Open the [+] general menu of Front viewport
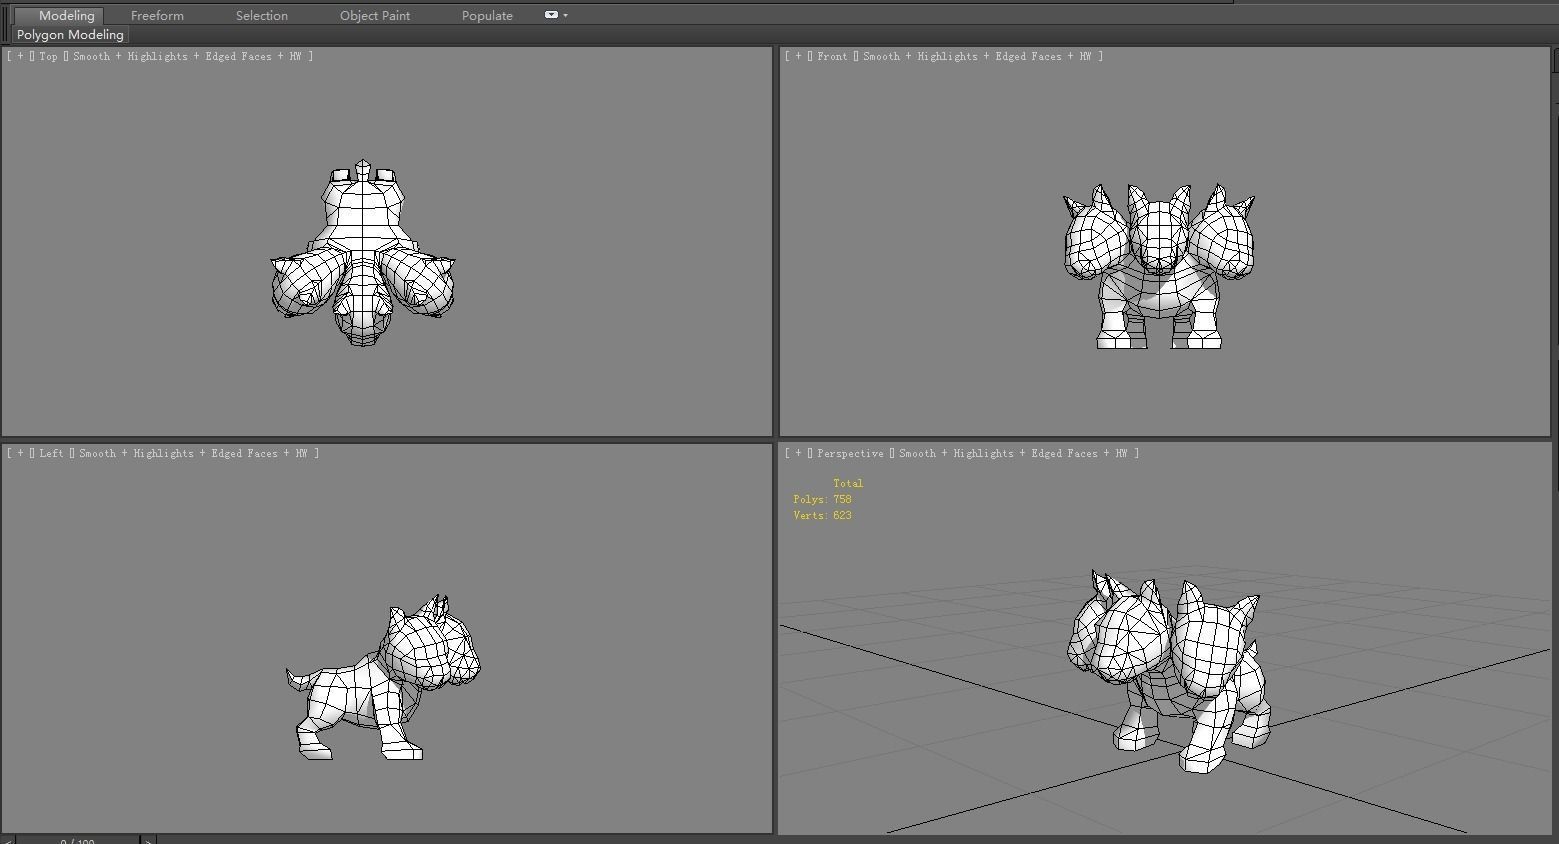This screenshot has width=1559, height=844. click(799, 56)
